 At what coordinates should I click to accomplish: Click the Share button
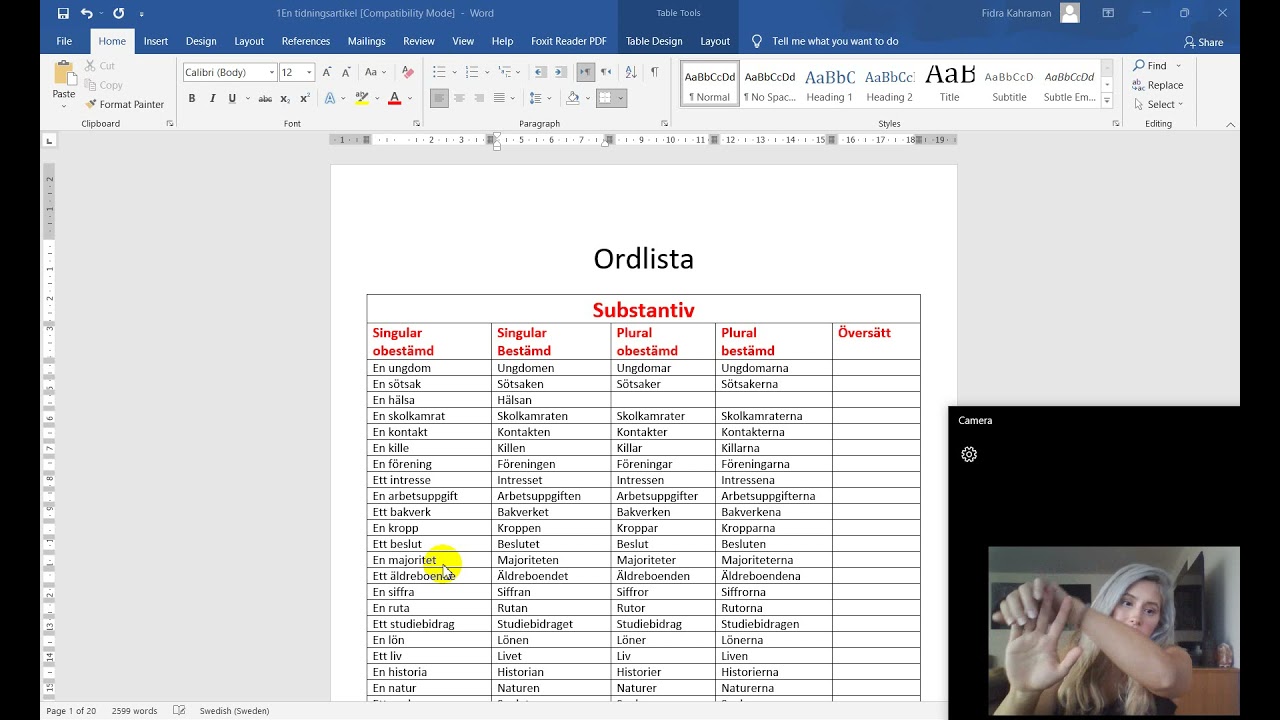click(x=1203, y=42)
